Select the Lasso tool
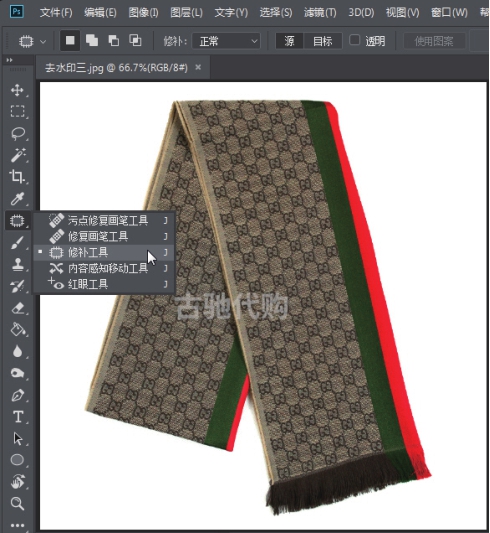 coord(17,134)
